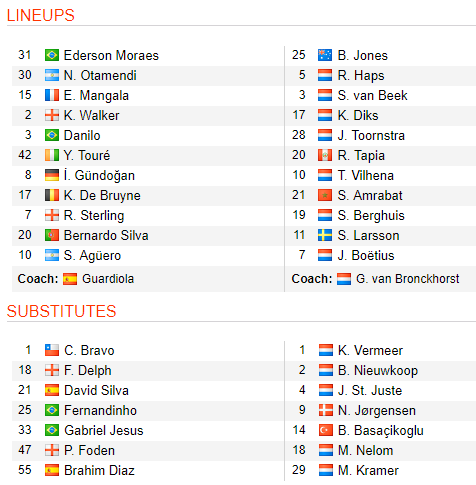Image resolution: width=476 pixels, height=485 pixels.
Task: Click the SUBSTITUTES section heading
Action: tap(61, 311)
